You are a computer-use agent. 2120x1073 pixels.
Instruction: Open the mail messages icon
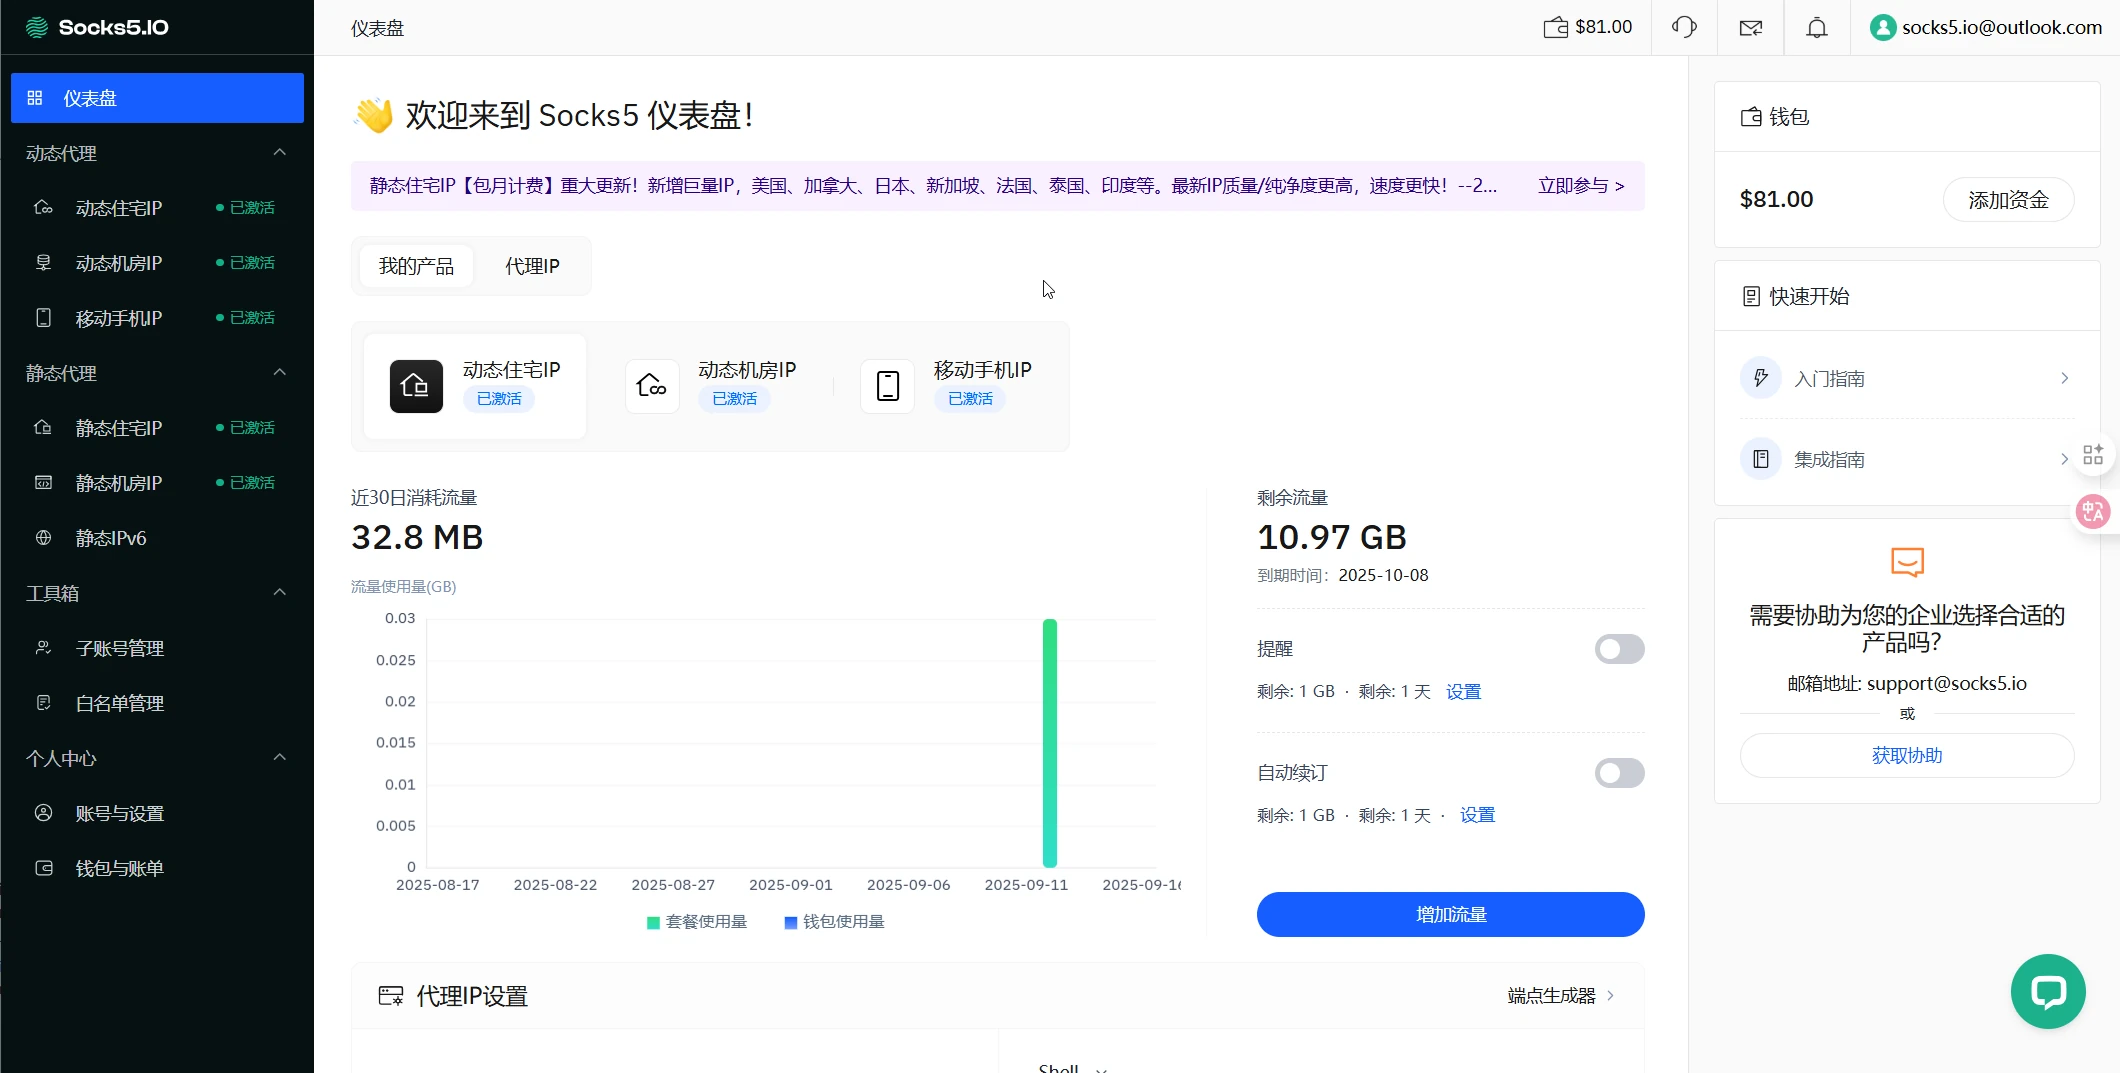[1751, 27]
